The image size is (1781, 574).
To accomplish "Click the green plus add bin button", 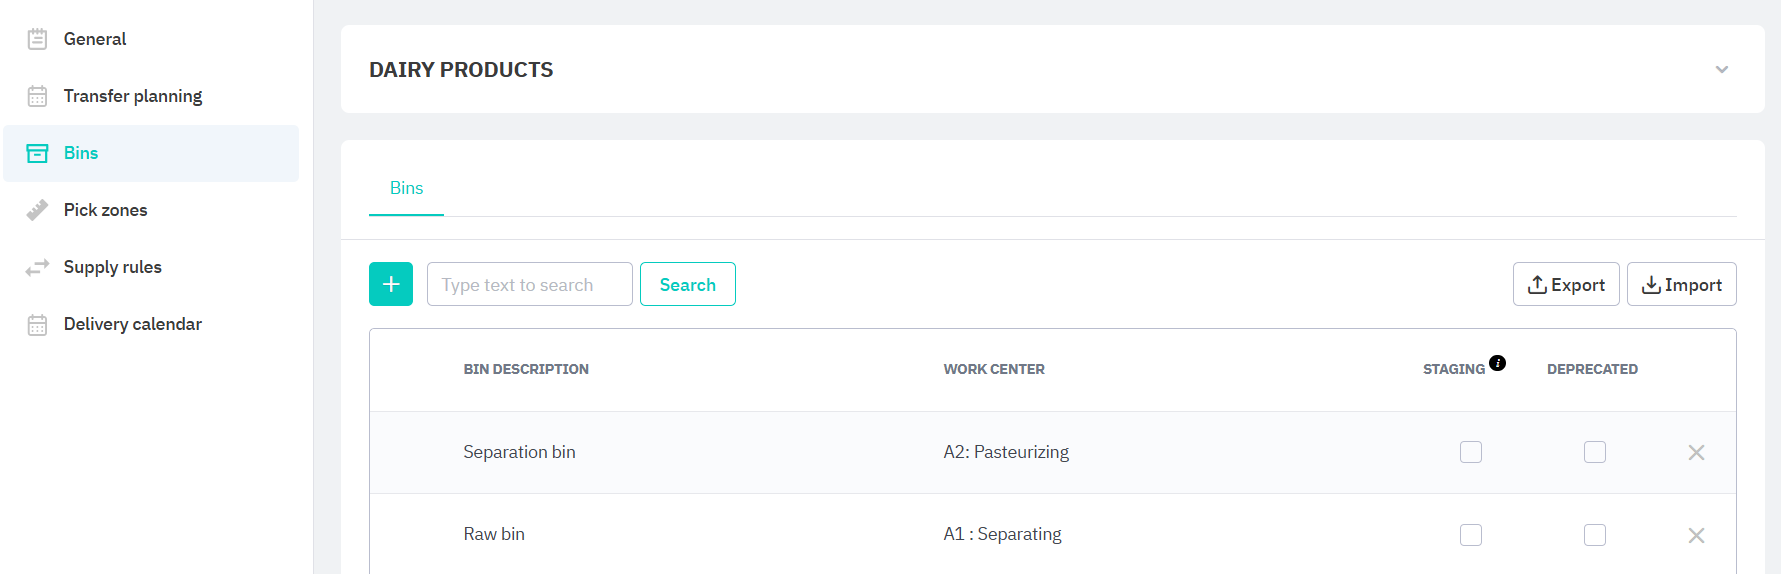I will pos(391,284).
